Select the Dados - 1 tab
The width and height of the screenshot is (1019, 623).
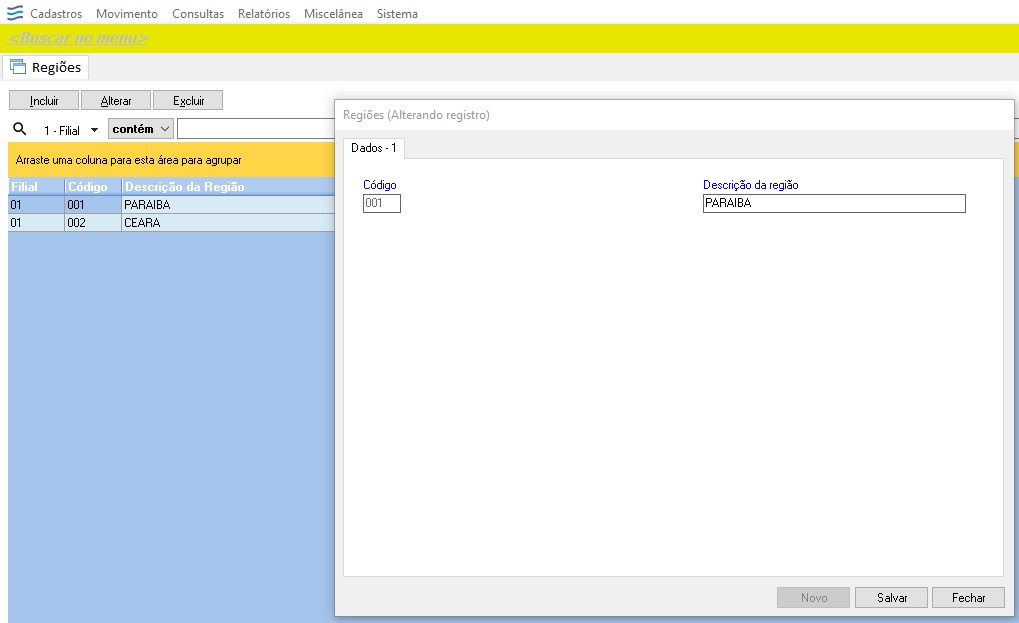[374, 148]
